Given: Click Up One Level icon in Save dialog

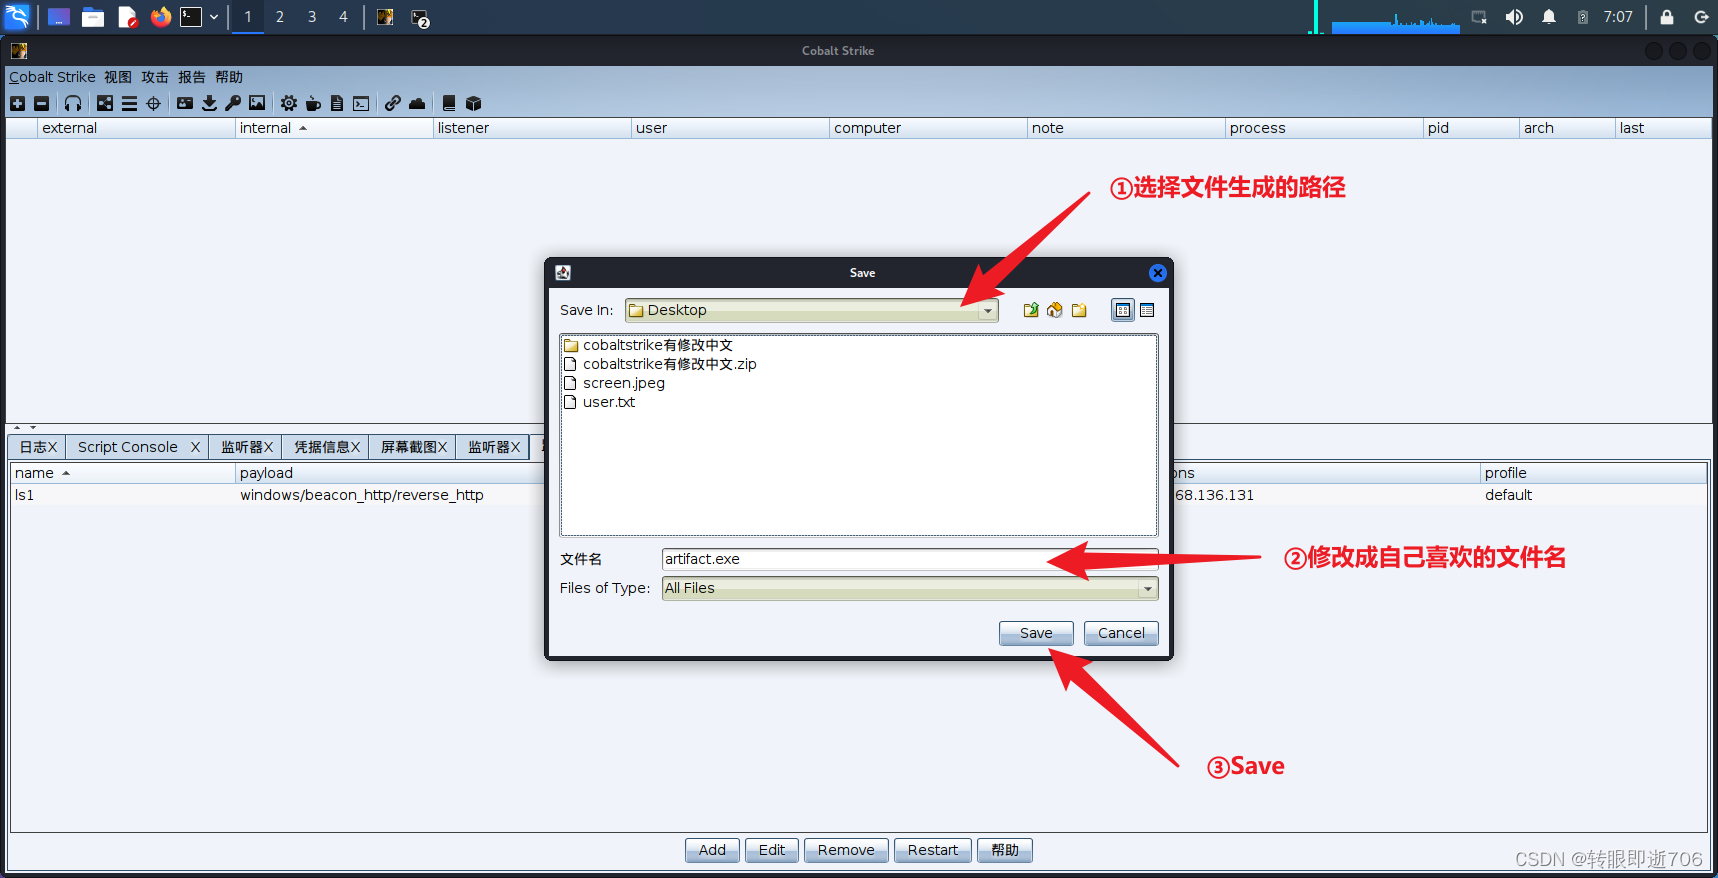Looking at the screenshot, I should click(x=1031, y=310).
